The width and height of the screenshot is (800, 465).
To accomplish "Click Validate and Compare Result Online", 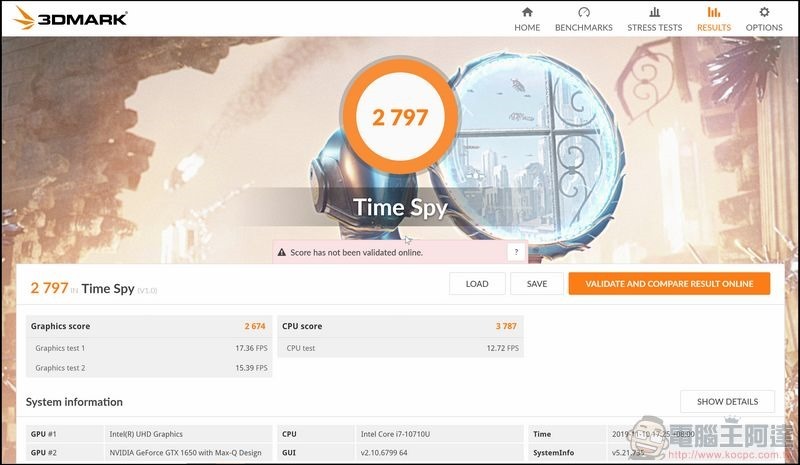I will coord(669,284).
